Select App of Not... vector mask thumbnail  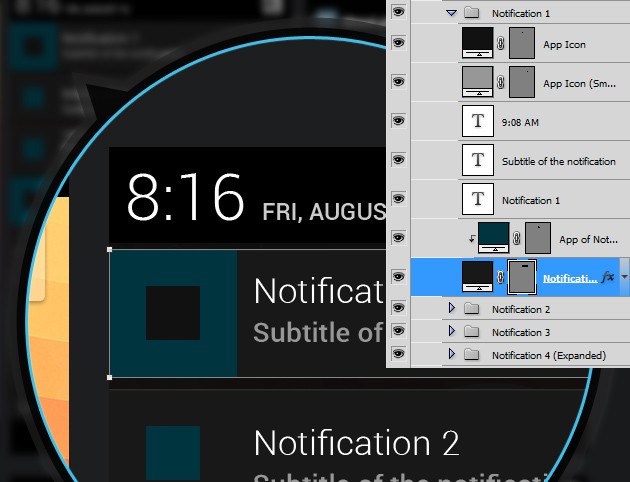[538, 238]
